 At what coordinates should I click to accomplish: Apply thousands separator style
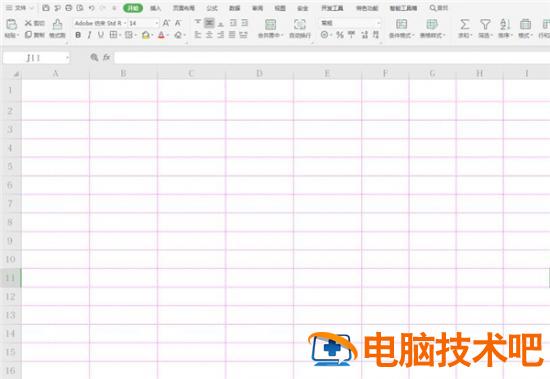tap(351, 34)
